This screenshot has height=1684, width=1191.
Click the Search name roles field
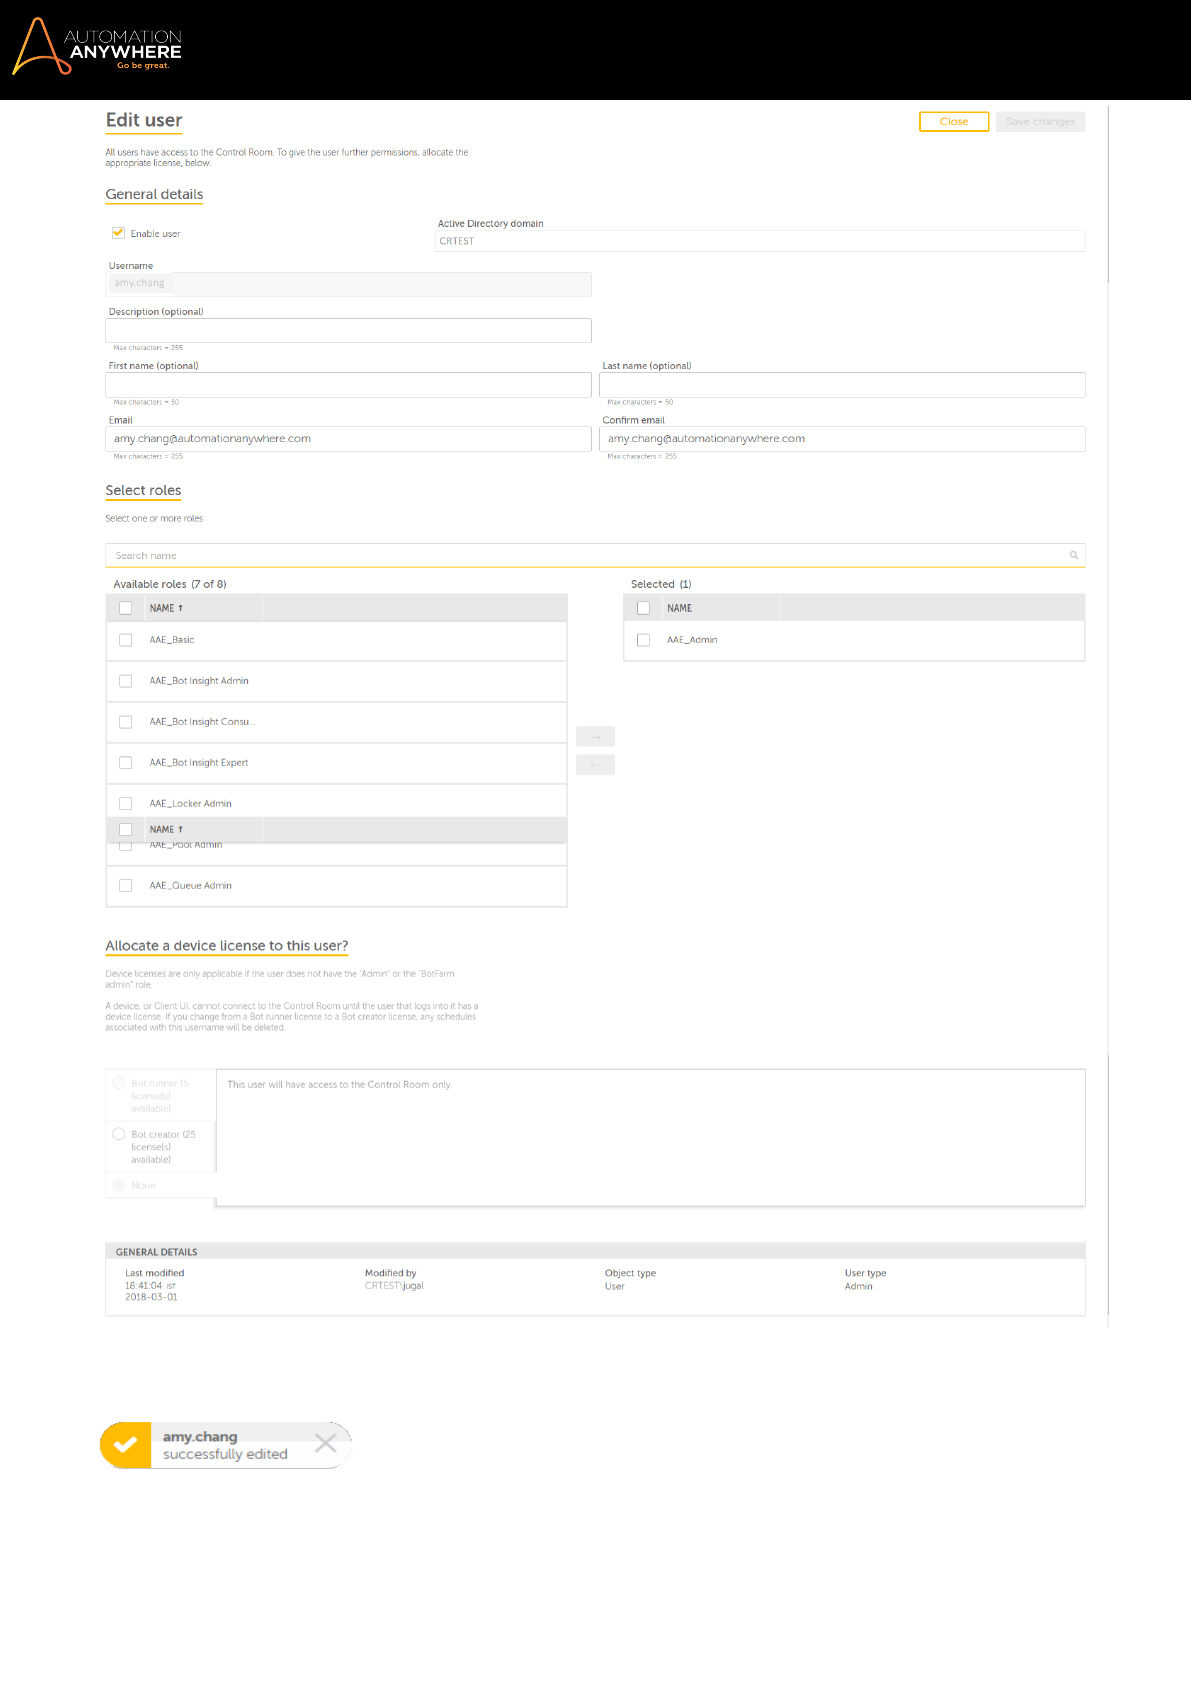[x=595, y=555]
